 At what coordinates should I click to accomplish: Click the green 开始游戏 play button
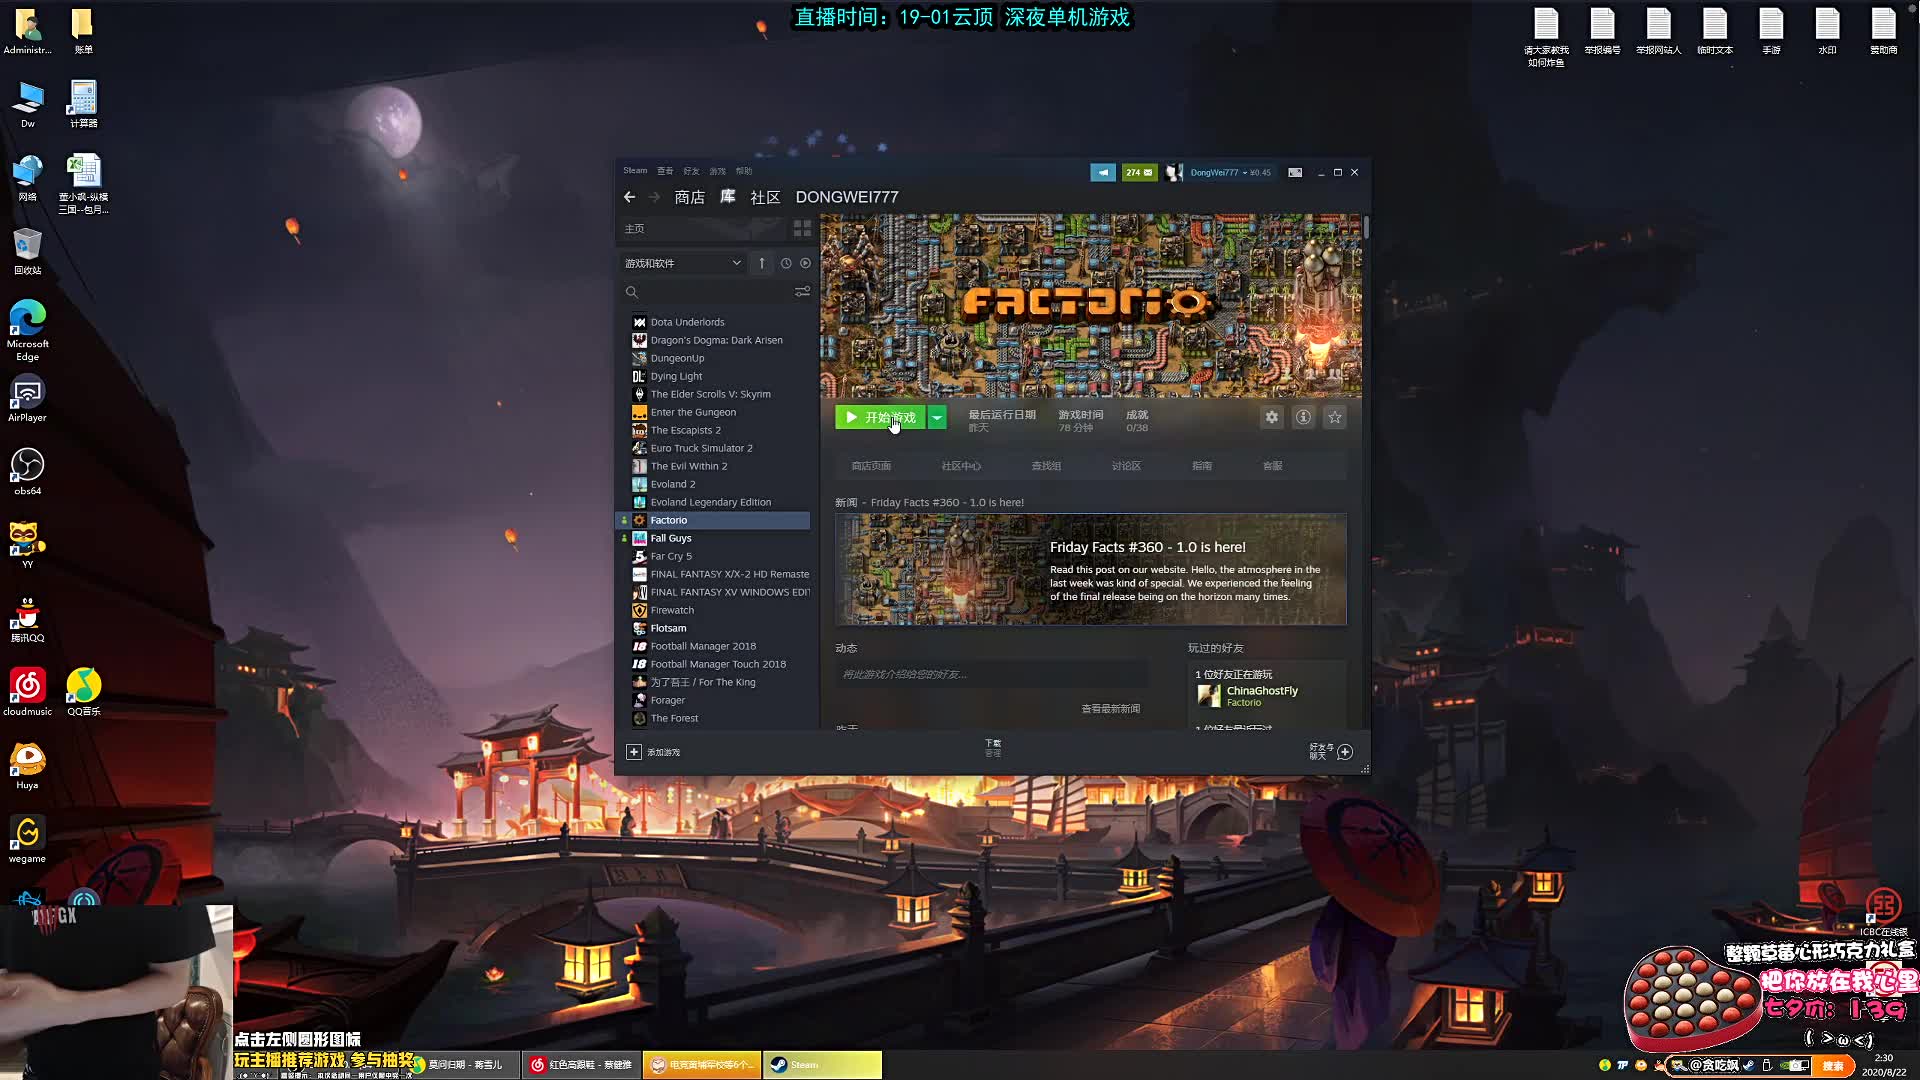tap(881, 417)
